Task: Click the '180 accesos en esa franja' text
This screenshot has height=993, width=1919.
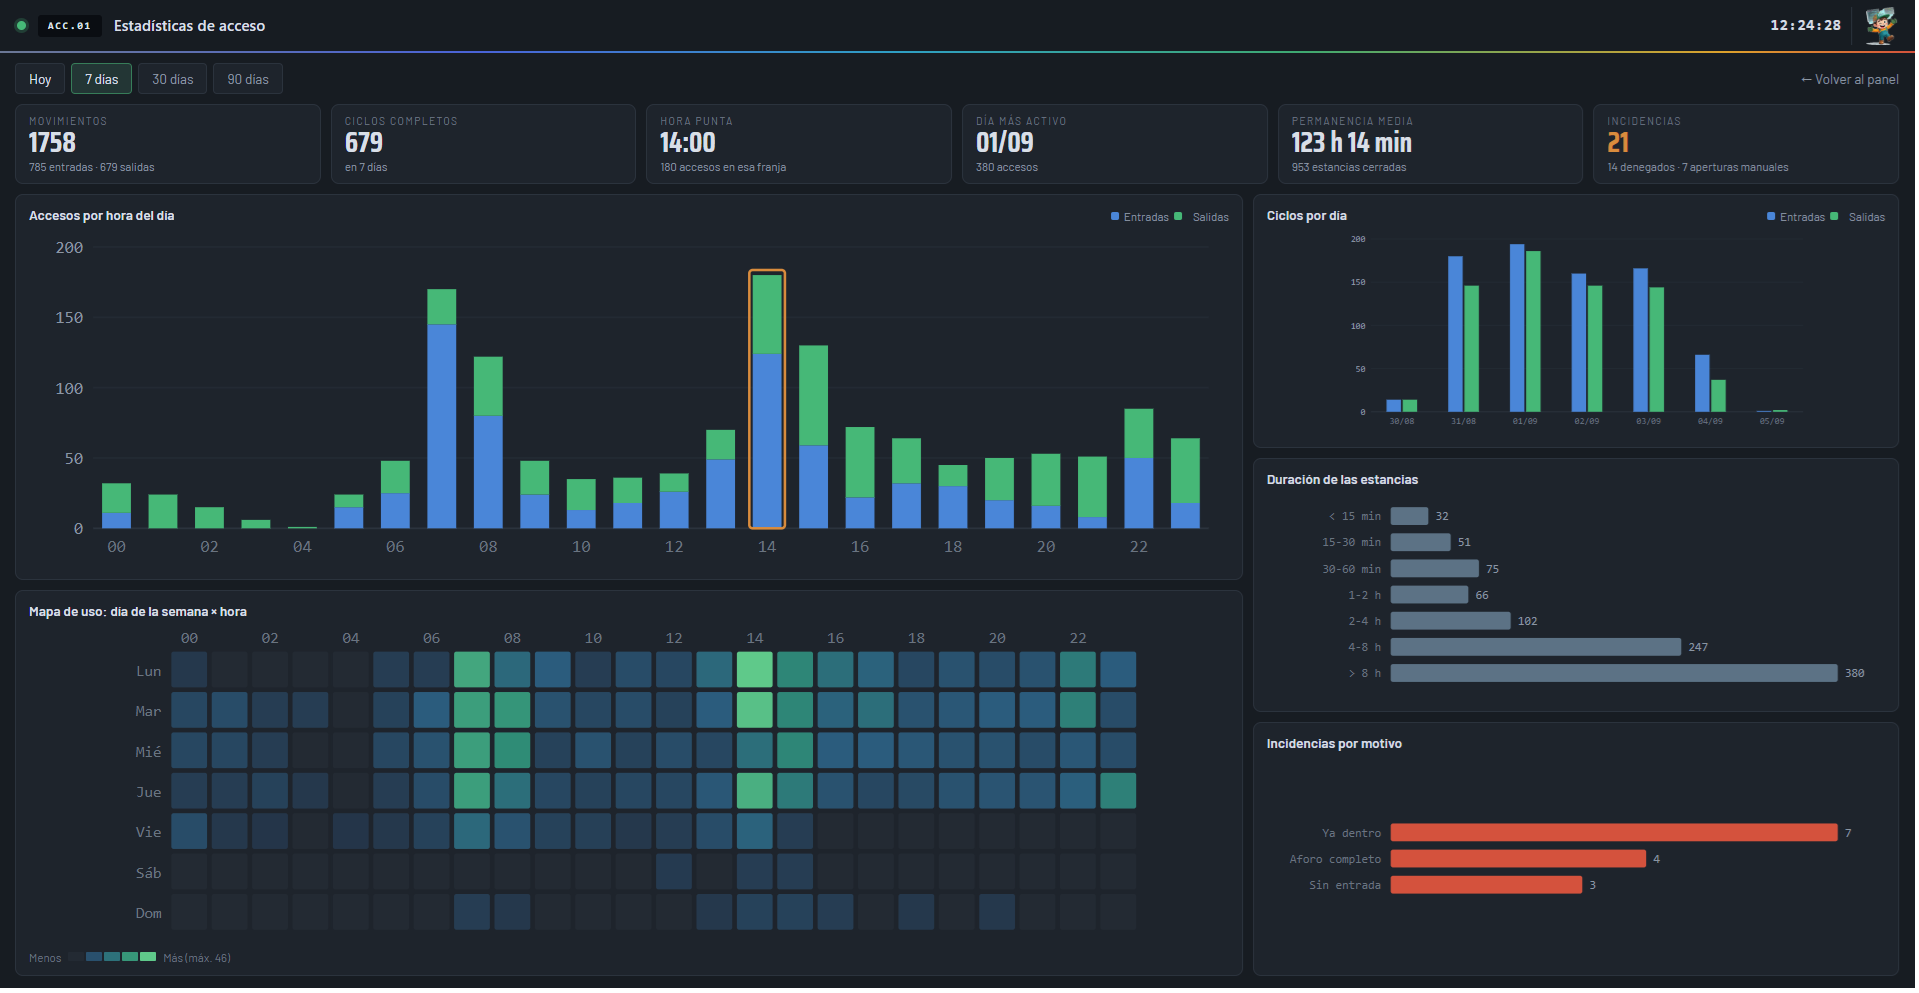Action: pyautogui.click(x=723, y=168)
